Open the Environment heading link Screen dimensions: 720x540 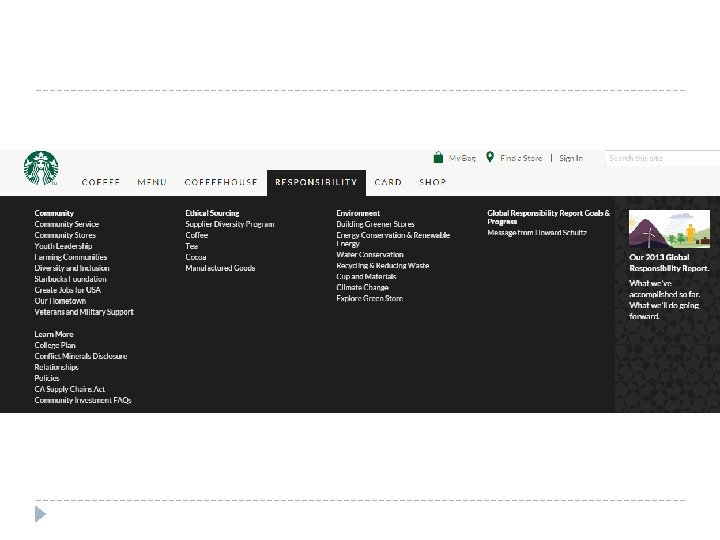point(358,213)
